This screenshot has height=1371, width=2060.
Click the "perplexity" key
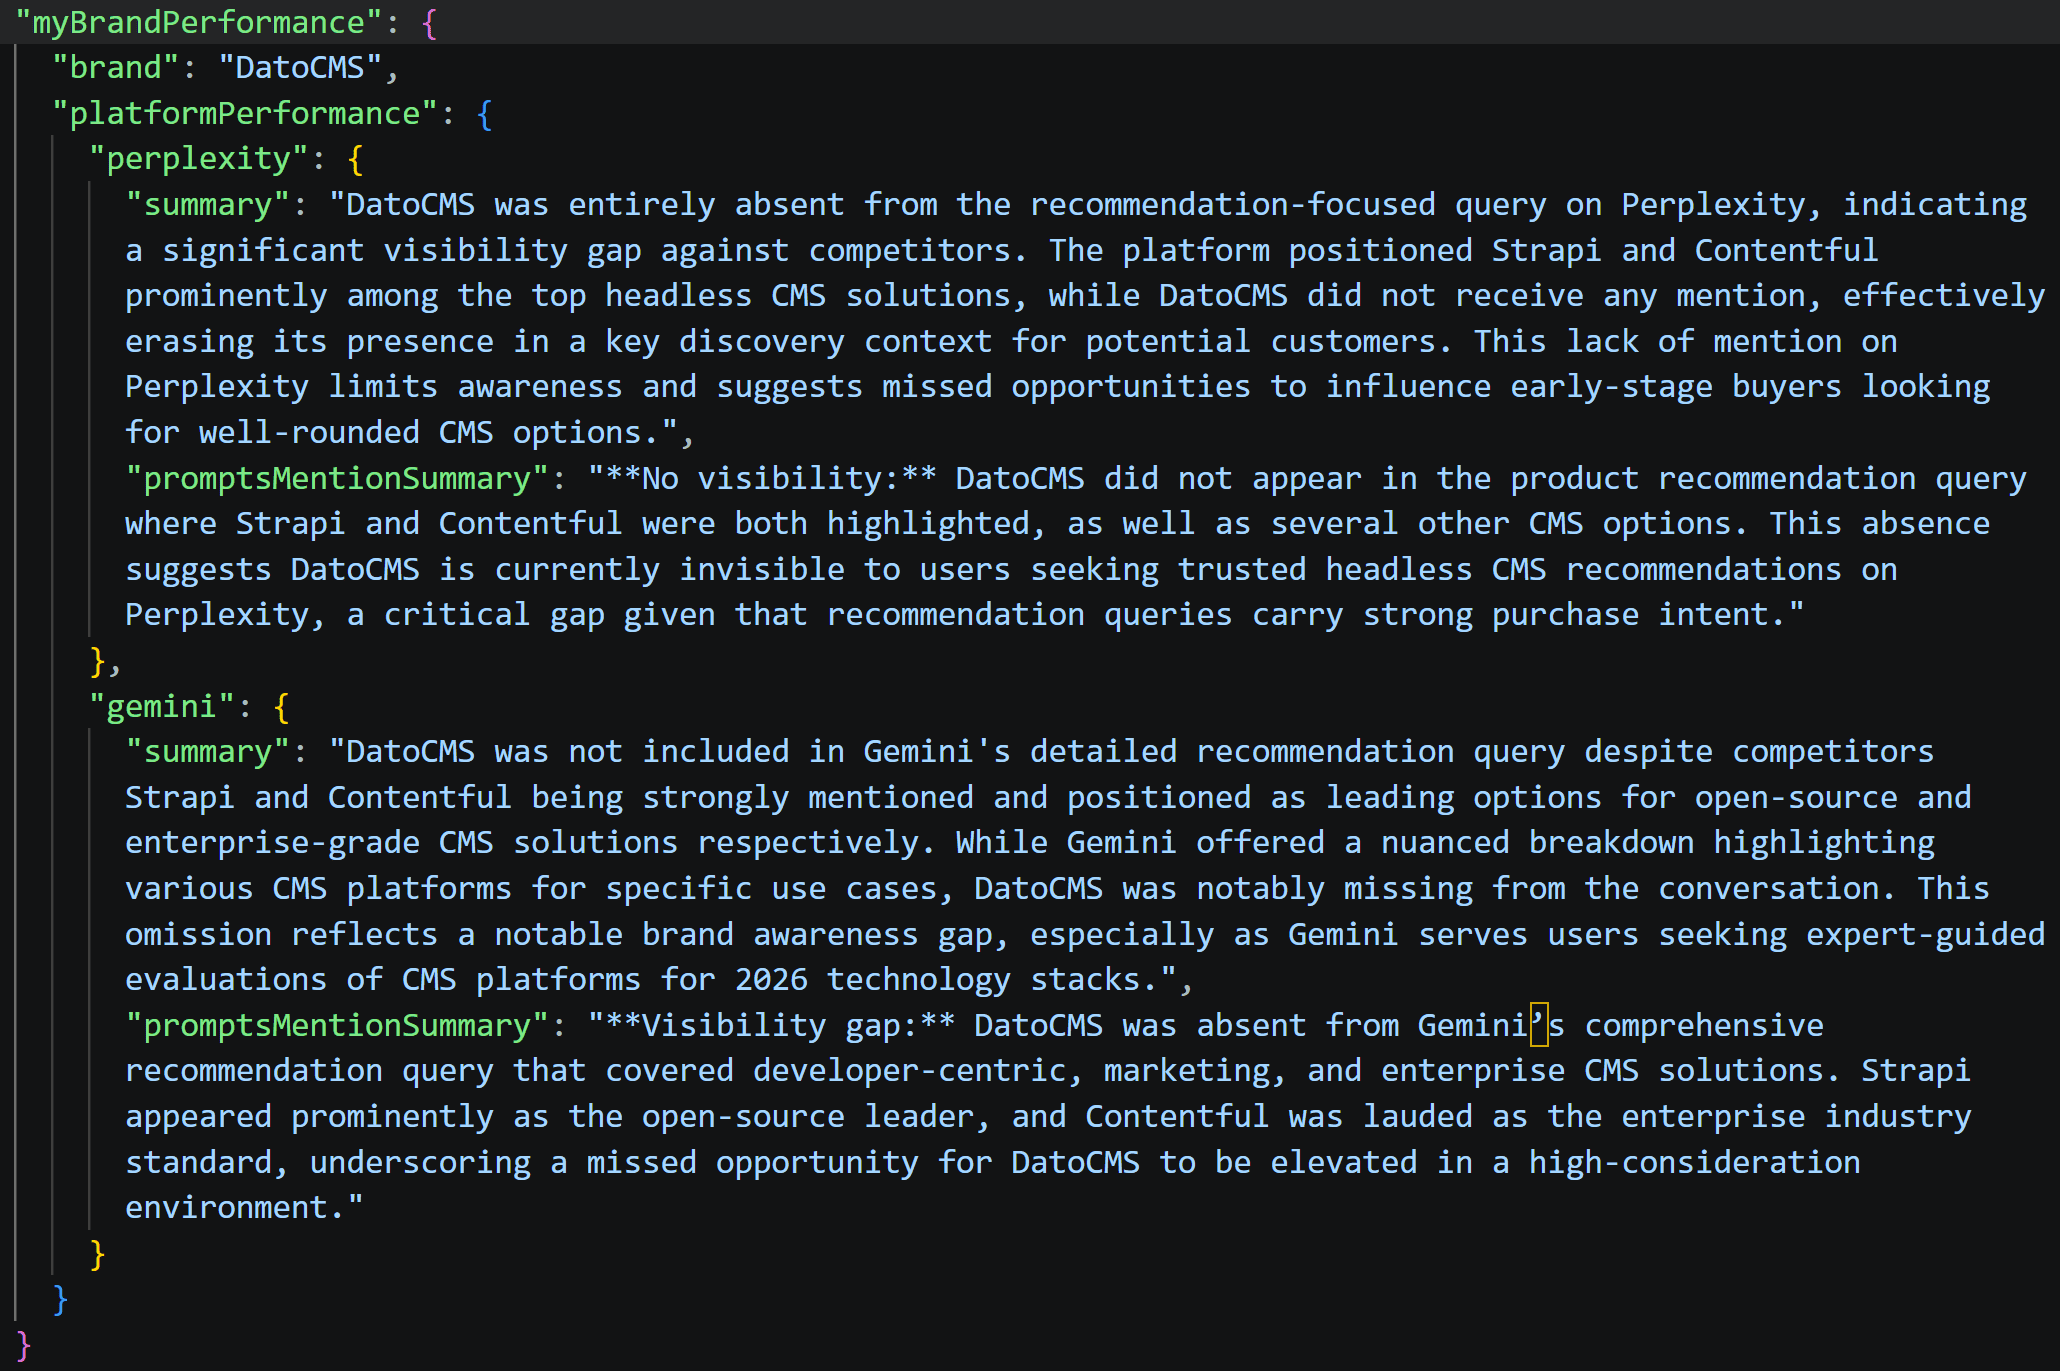click(x=199, y=158)
